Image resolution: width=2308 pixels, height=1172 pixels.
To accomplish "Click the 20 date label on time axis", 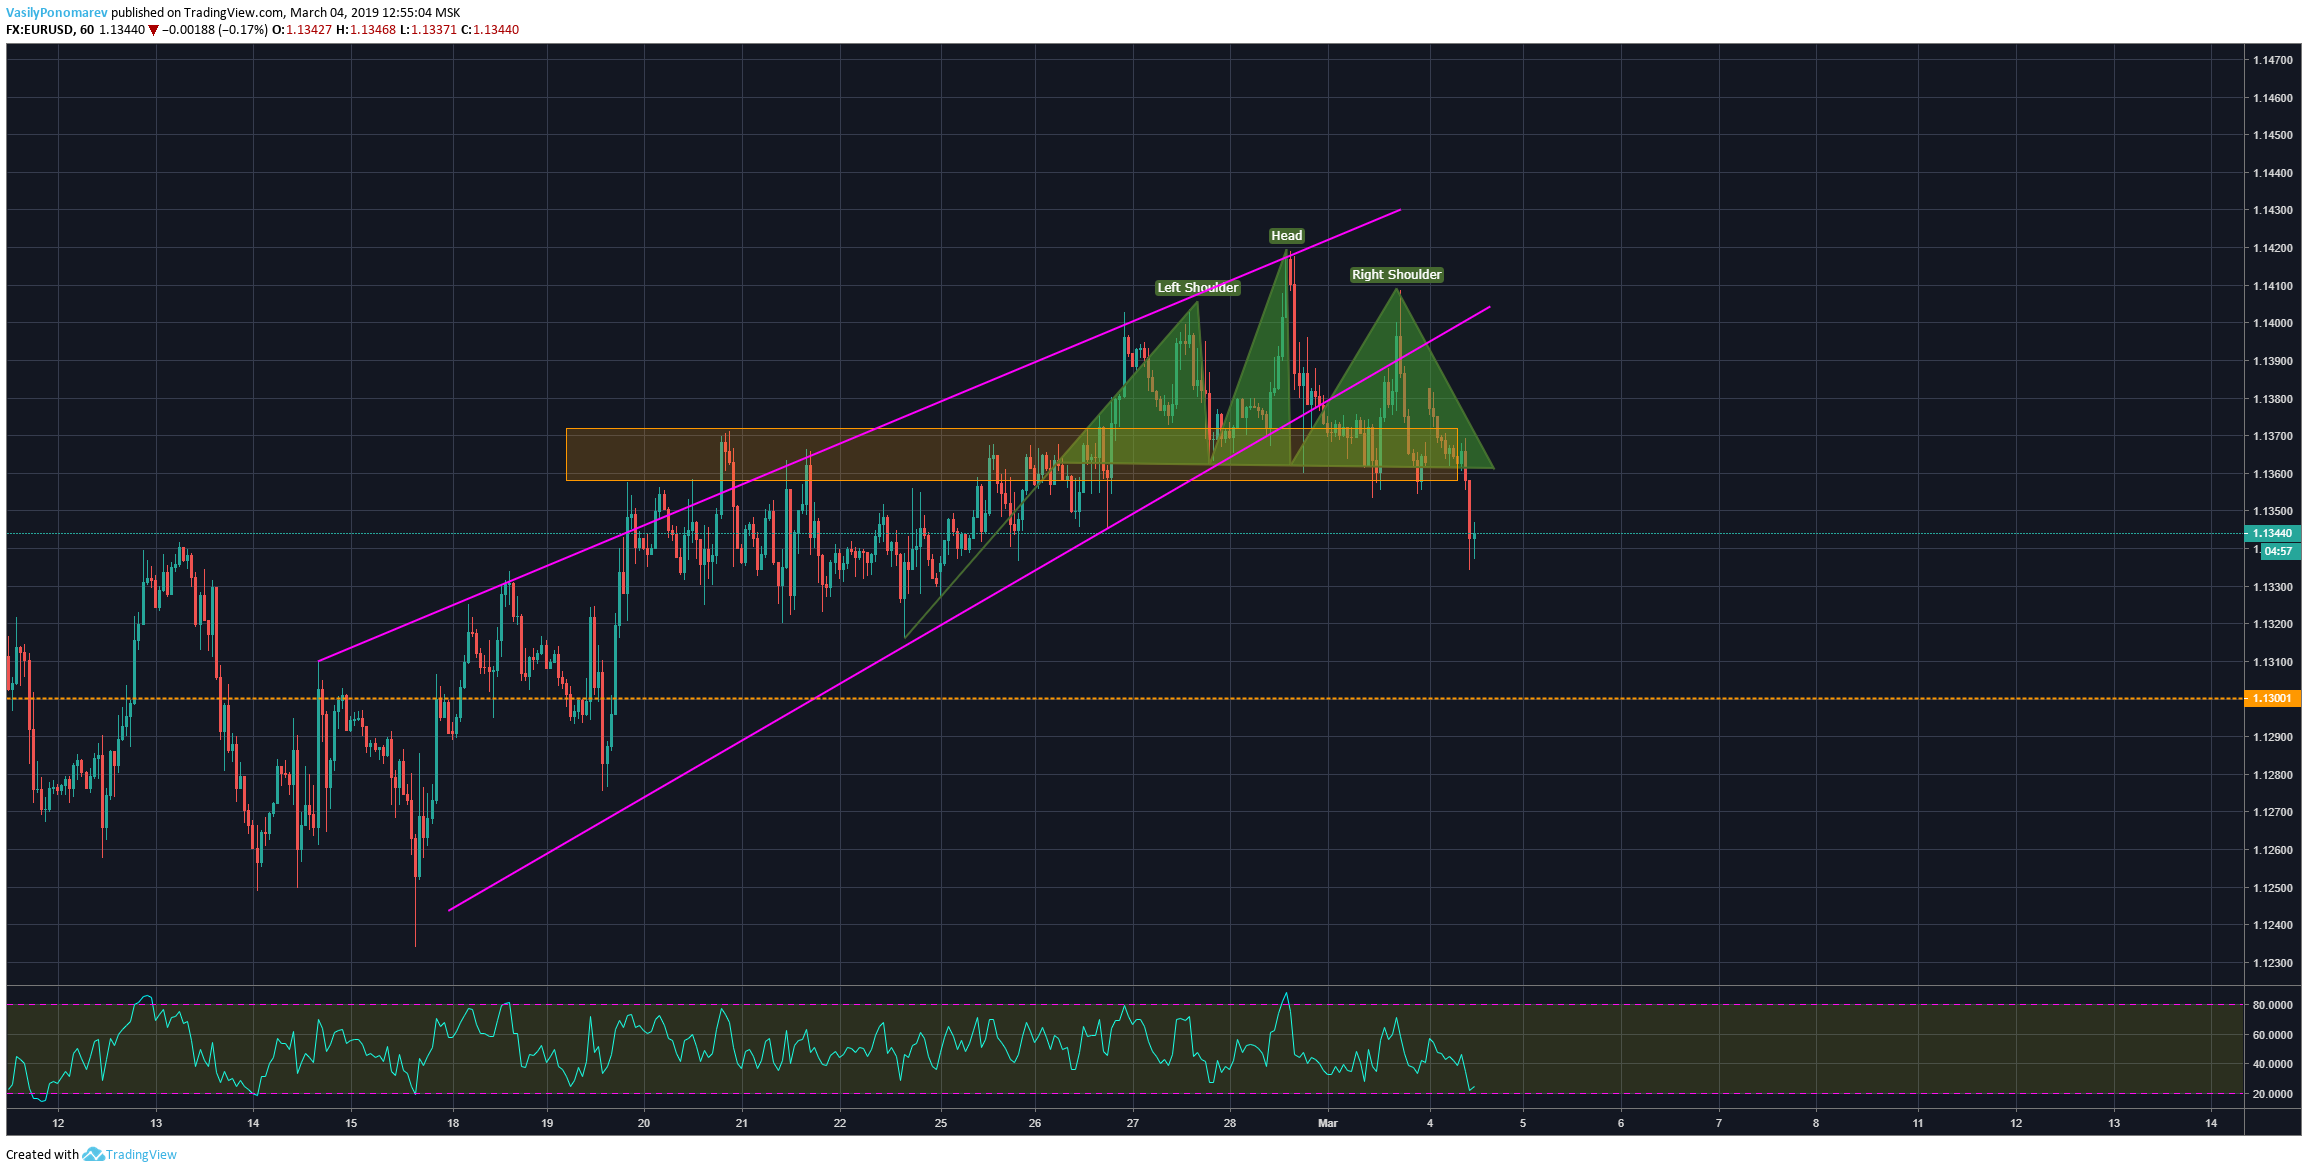I will click(644, 1123).
